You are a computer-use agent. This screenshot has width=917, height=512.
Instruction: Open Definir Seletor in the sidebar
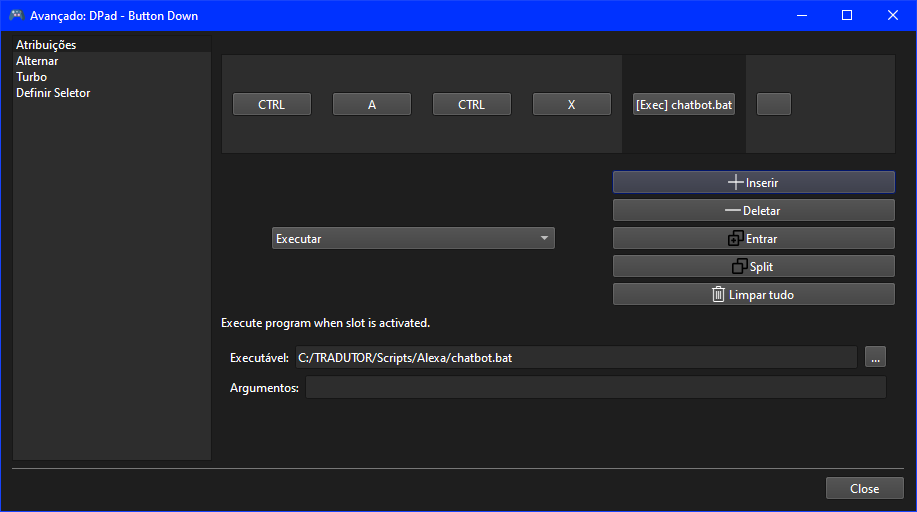tap(53, 93)
